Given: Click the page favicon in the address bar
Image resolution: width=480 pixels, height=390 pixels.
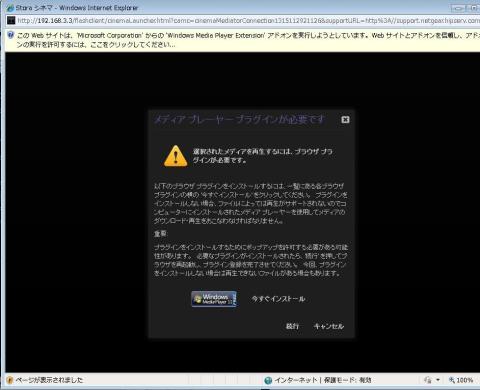Looking at the screenshot, I should [x=11, y=21].
